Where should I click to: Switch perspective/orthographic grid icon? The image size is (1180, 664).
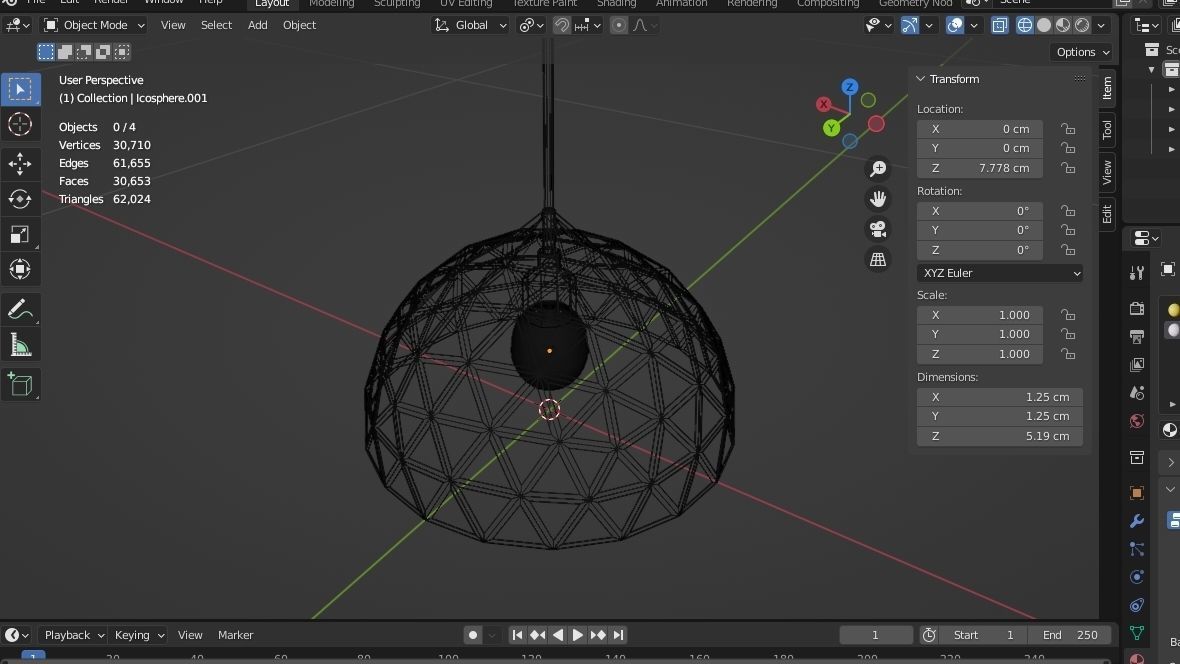[x=878, y=260]
